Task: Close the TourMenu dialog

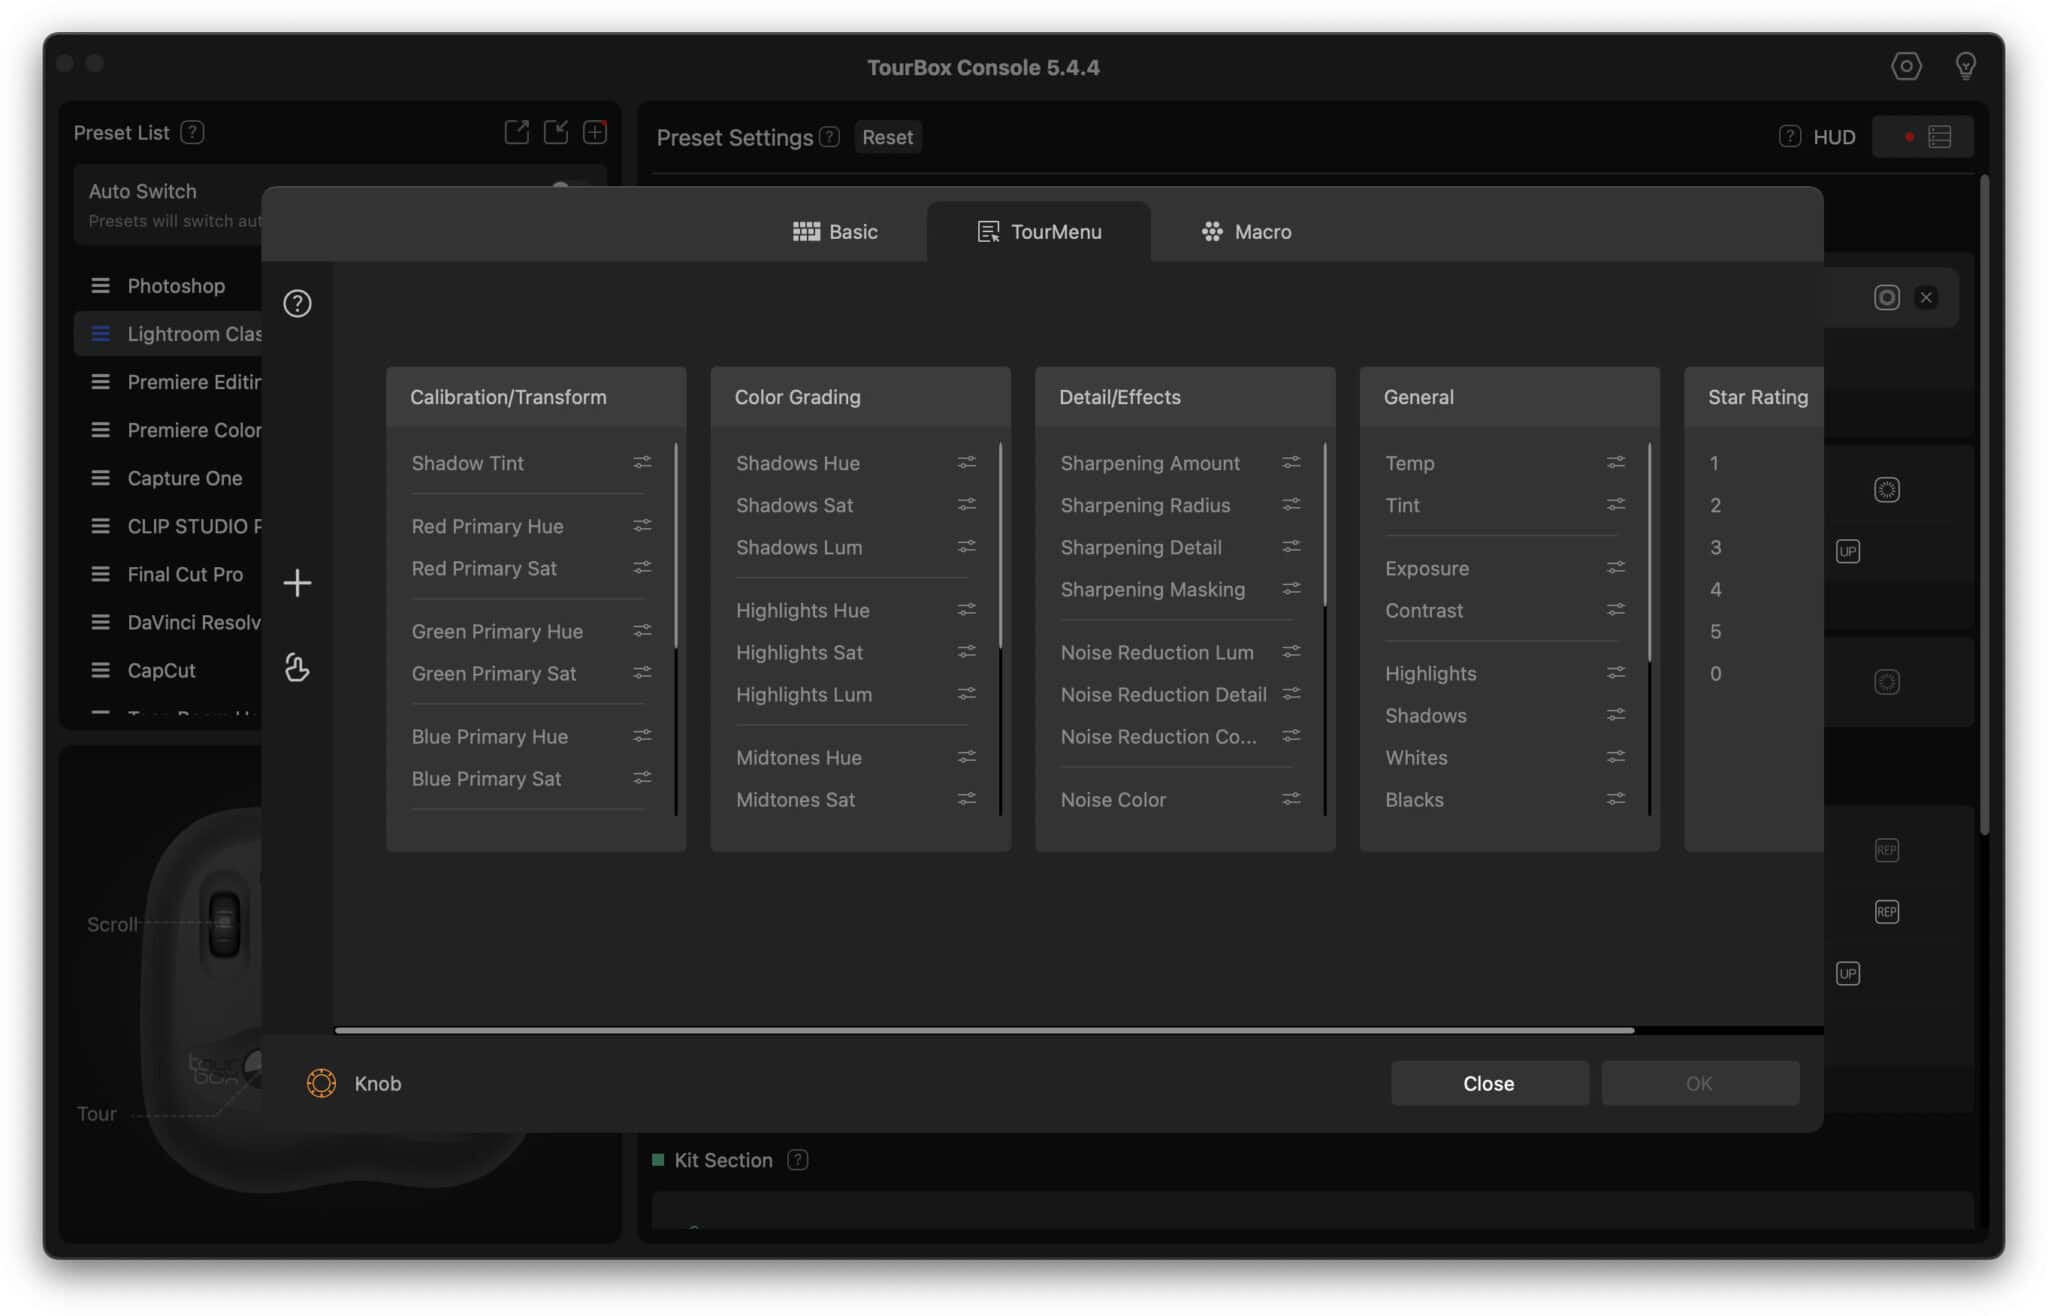Action: (1488, 1083)
